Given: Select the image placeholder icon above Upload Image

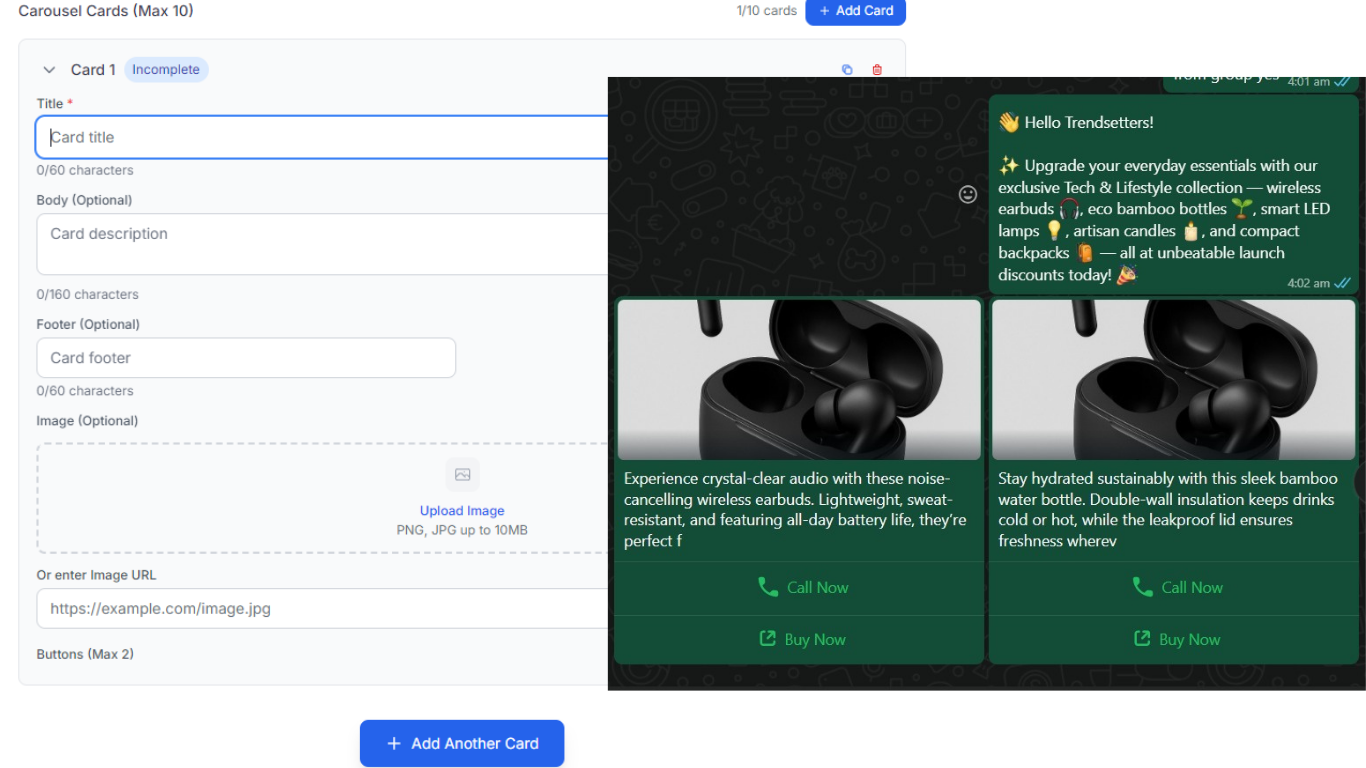Looking at the screenshot, I should [462, 474].
